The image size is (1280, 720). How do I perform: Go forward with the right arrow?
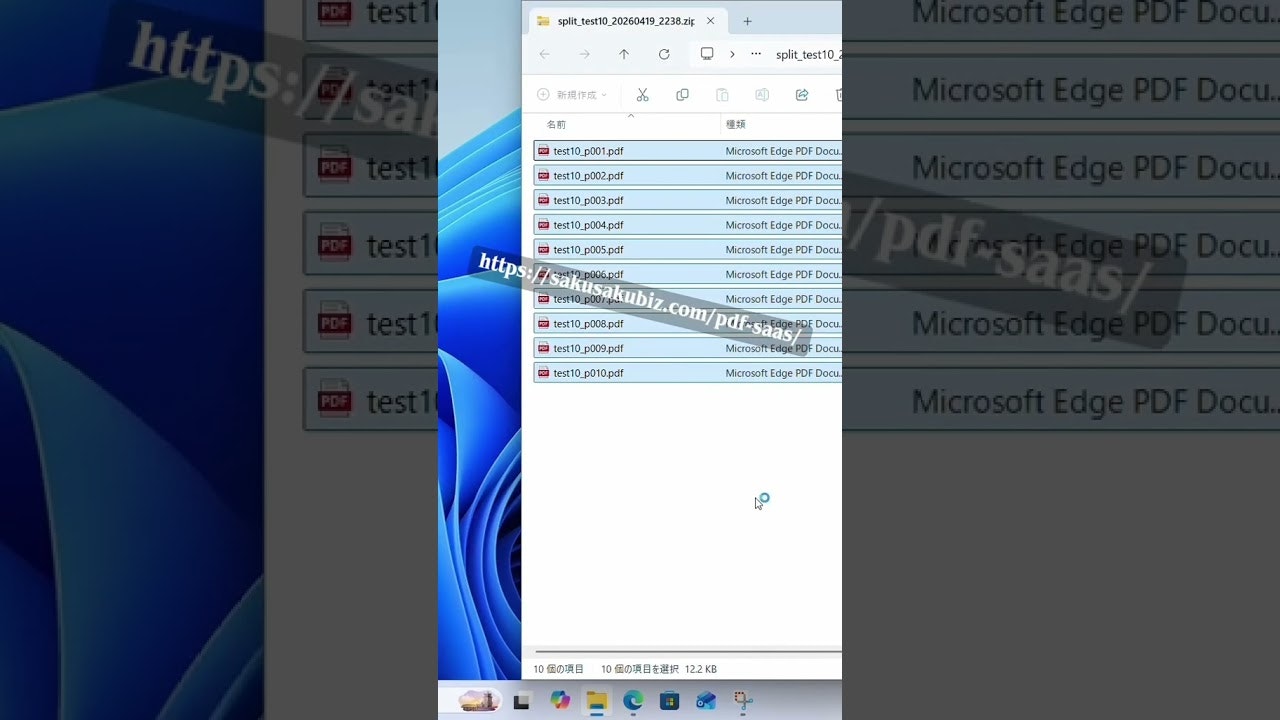pos(584,54)
